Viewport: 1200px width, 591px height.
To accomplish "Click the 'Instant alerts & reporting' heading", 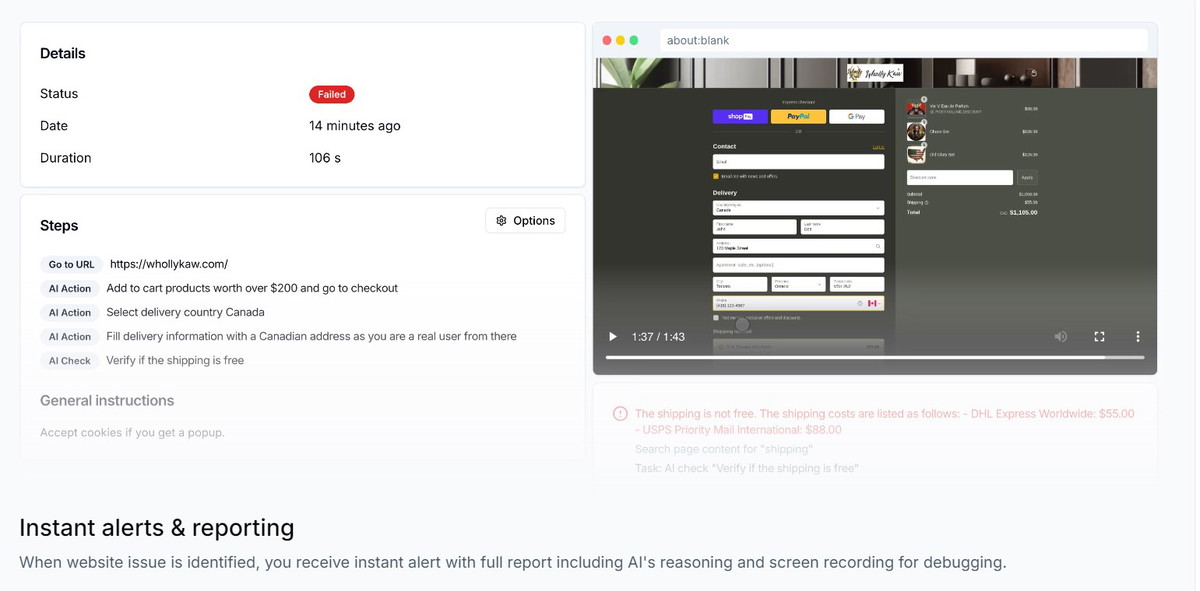I will (x=157, y=528).
